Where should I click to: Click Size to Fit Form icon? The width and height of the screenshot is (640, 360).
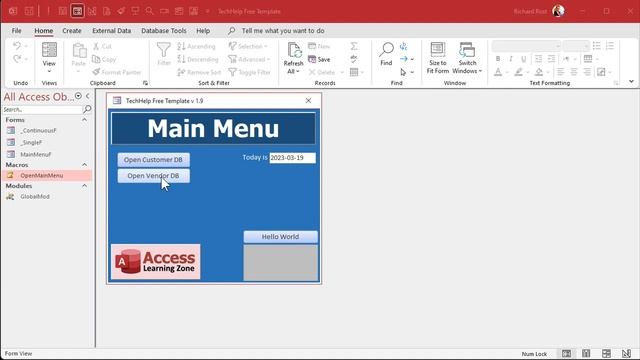[x=438, y=50]
